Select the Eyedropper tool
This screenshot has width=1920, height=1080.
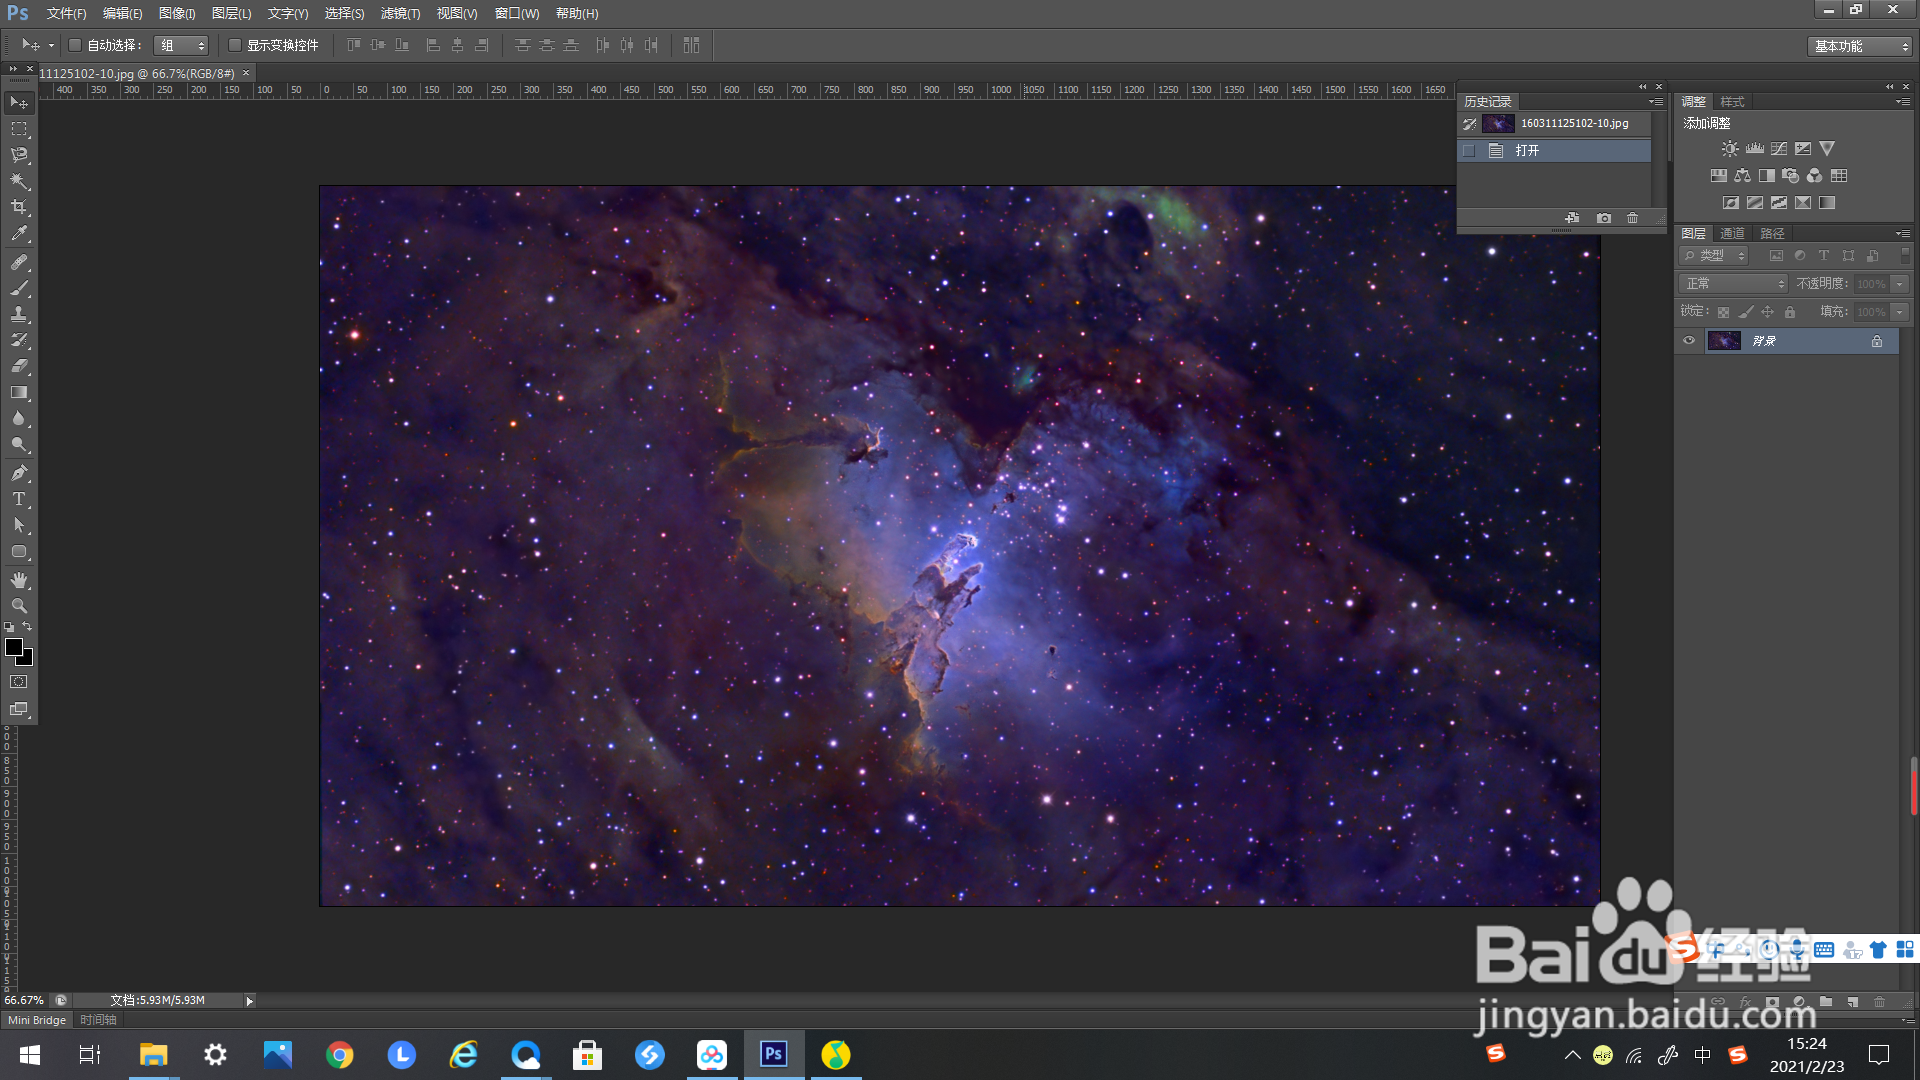[19, 234]
